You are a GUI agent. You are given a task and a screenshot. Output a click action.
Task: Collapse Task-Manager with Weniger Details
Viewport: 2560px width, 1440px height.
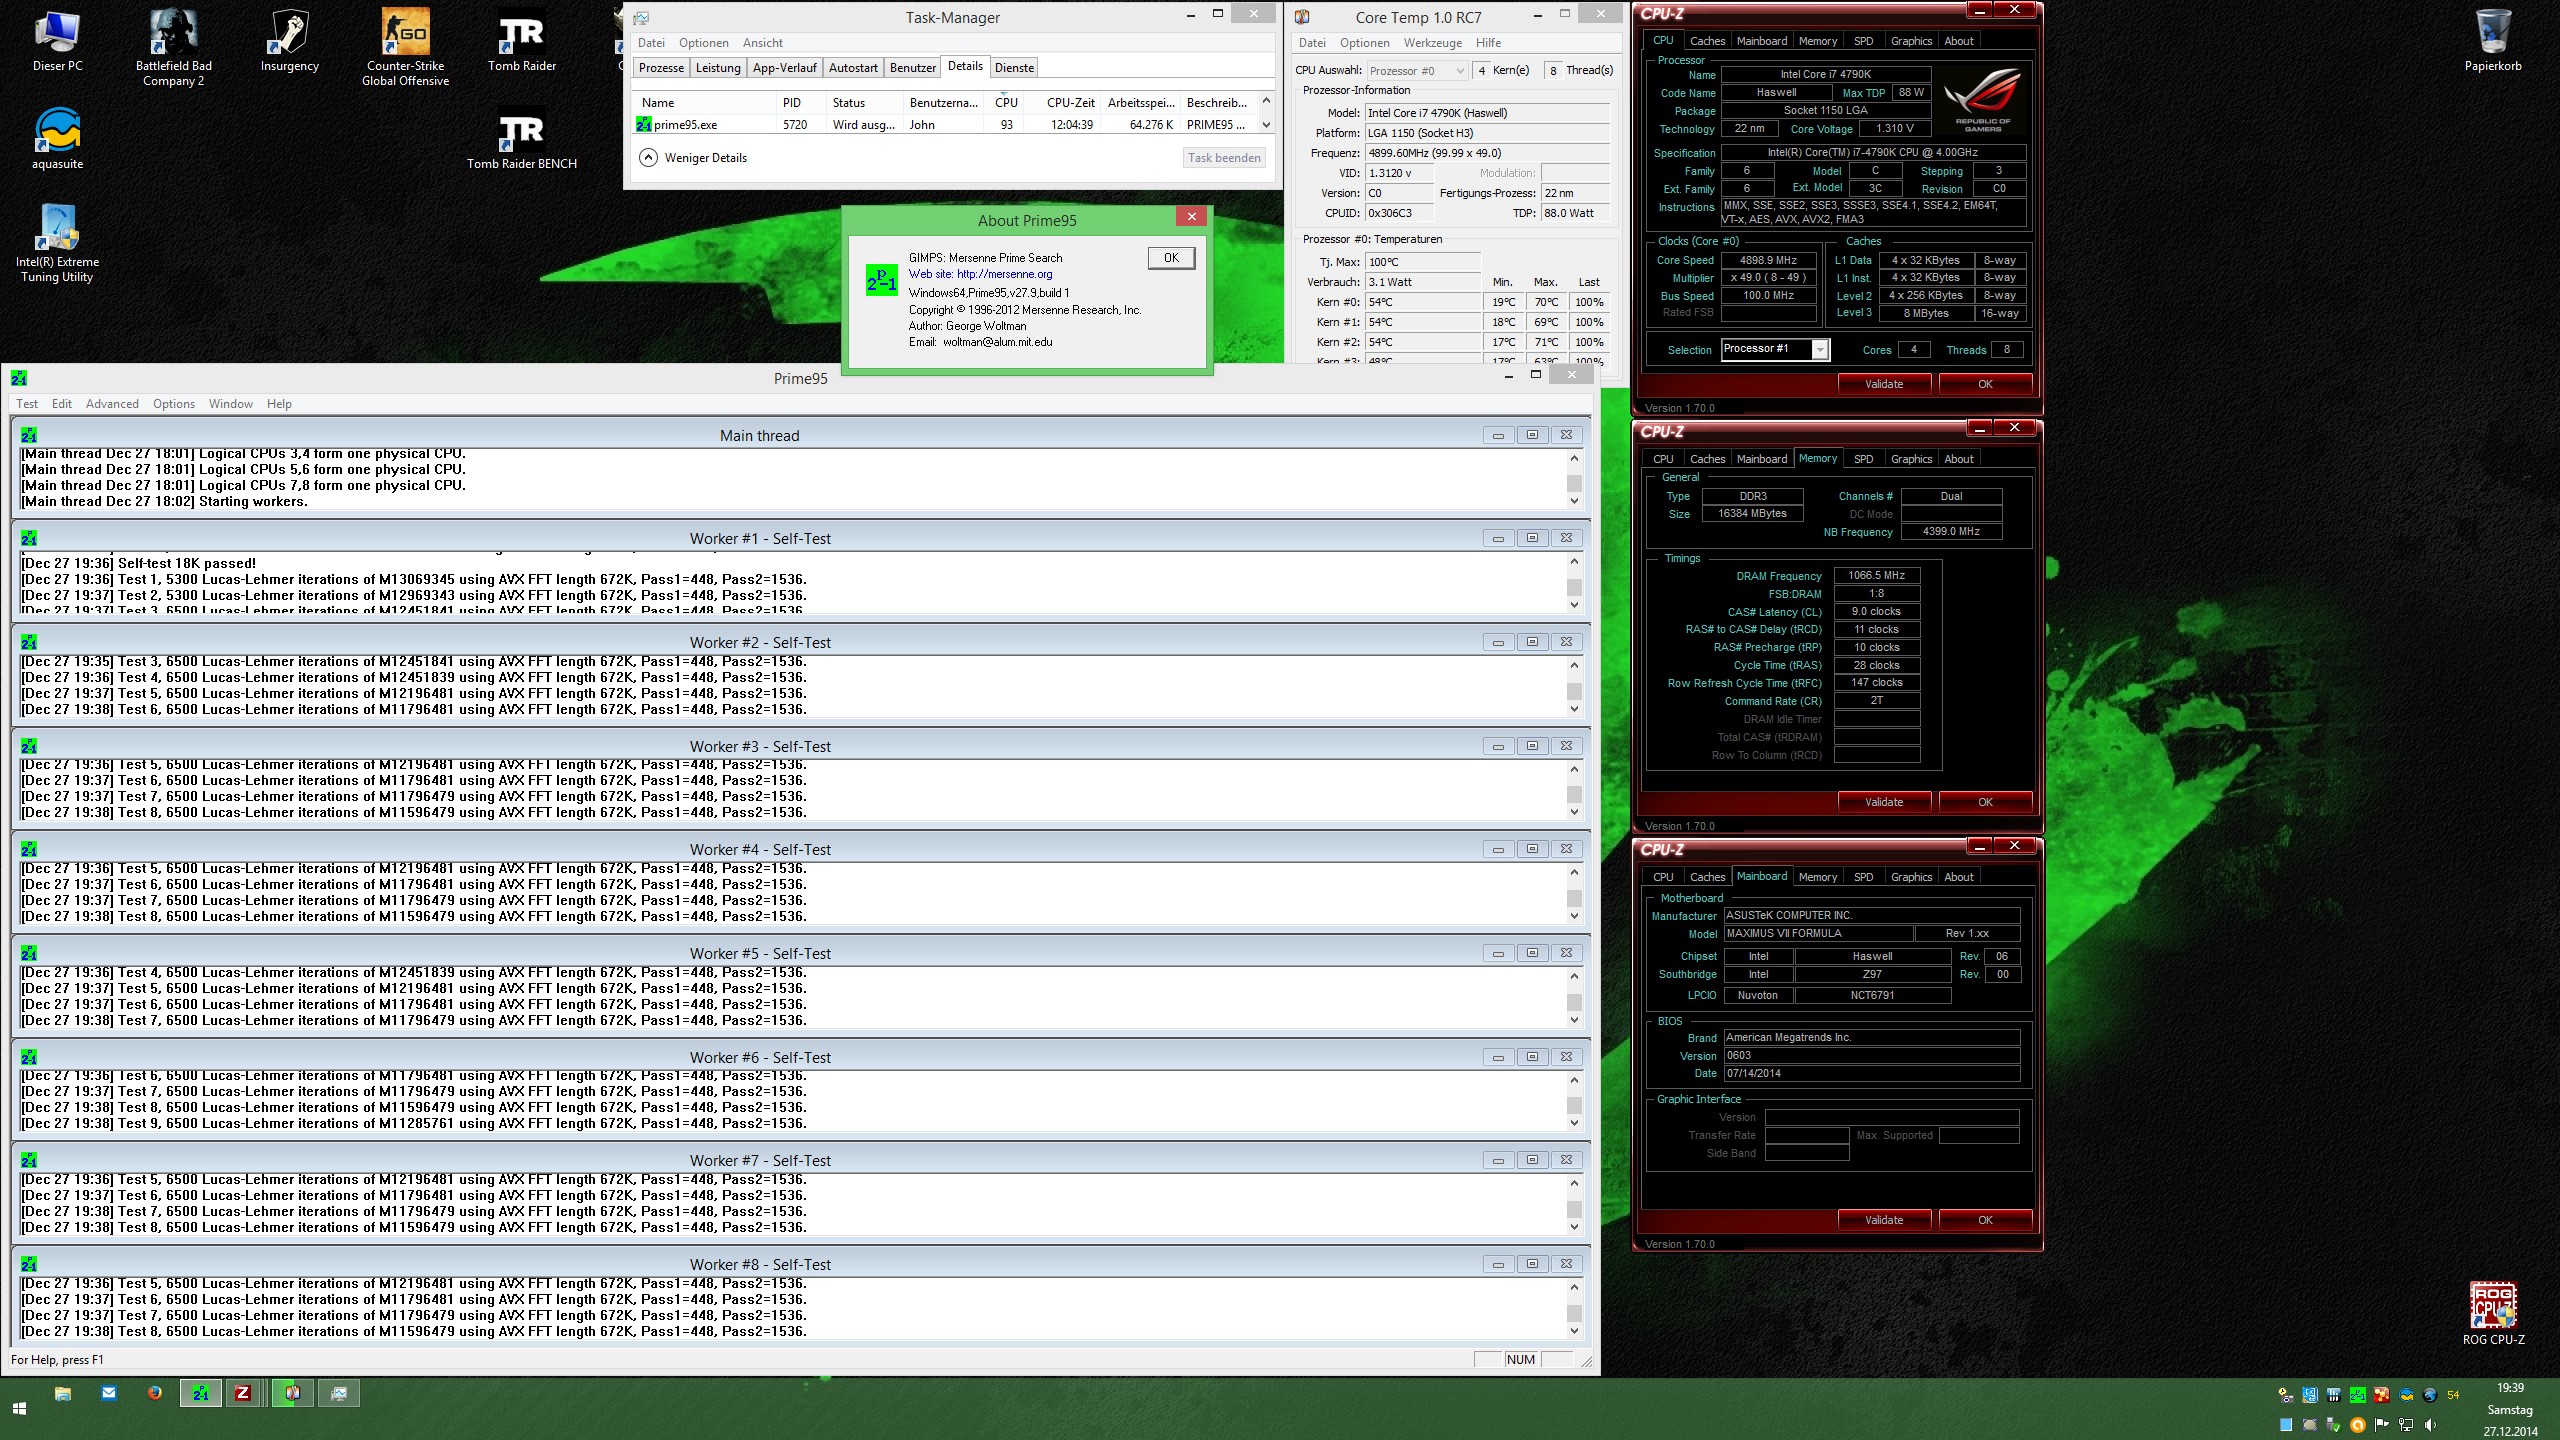tap(694, 158)
